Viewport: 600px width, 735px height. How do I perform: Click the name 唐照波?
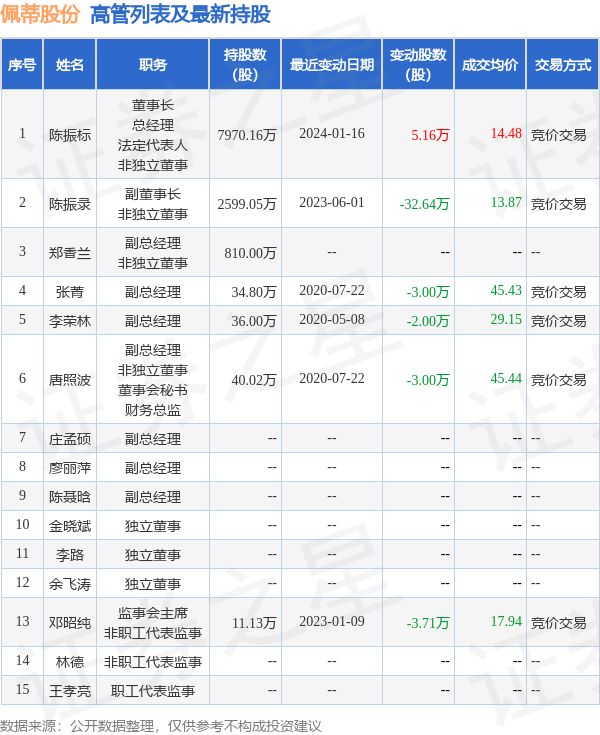70,380
